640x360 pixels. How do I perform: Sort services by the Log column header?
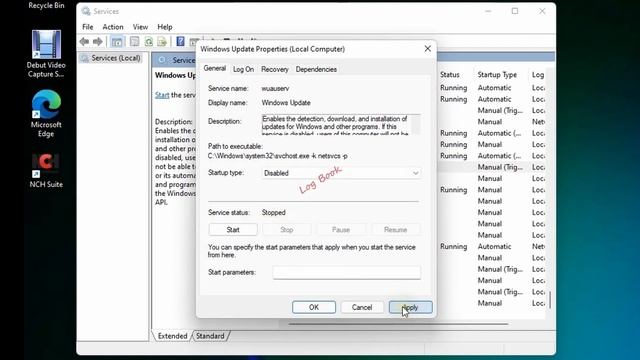538,75
